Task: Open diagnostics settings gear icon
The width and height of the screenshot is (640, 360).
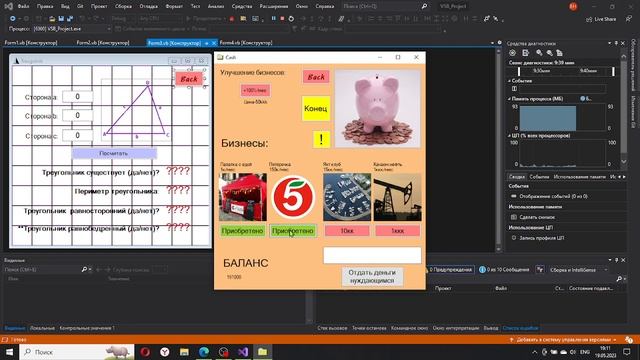Action: coord(513,53)
